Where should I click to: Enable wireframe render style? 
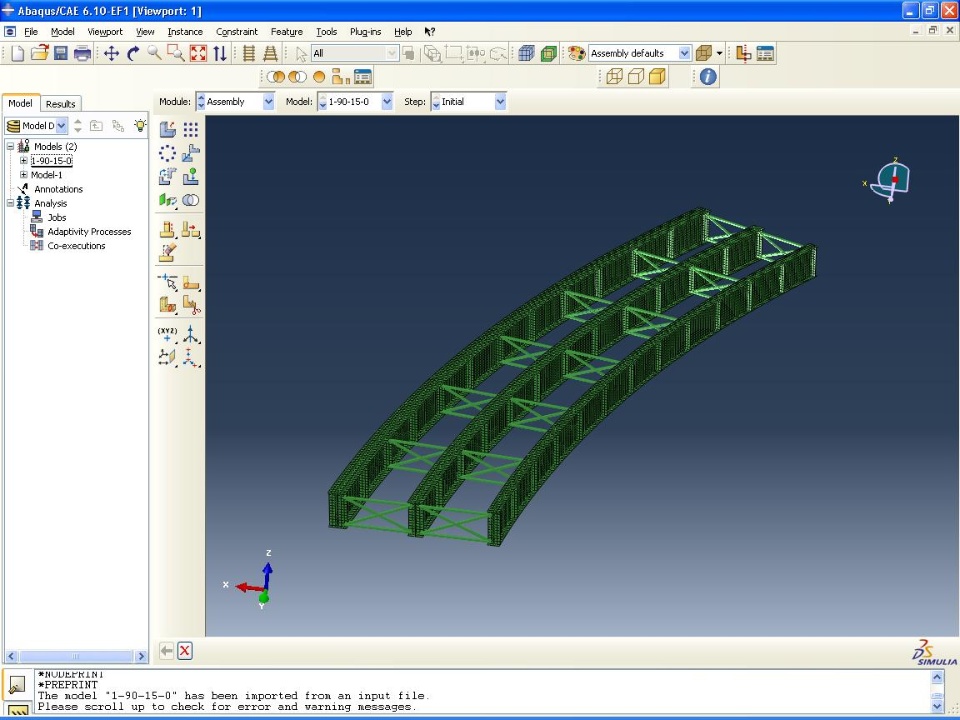click(x=614, y=77)
